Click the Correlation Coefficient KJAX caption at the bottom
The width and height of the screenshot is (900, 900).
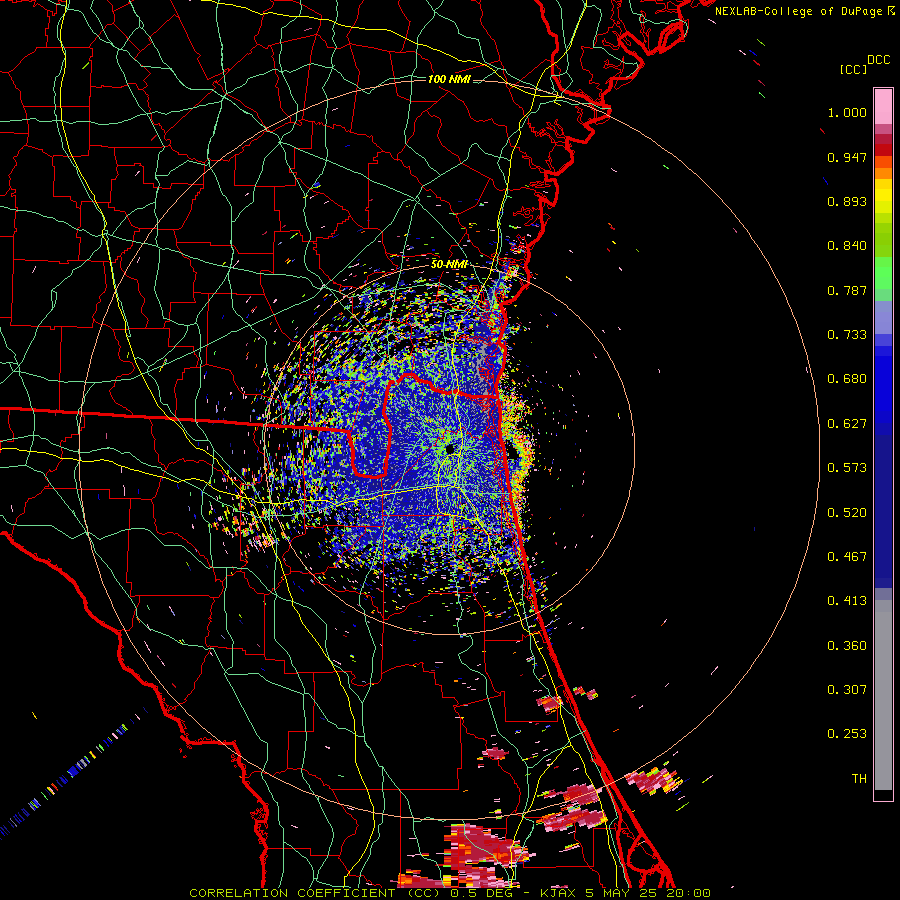click(x=450, y=893)
